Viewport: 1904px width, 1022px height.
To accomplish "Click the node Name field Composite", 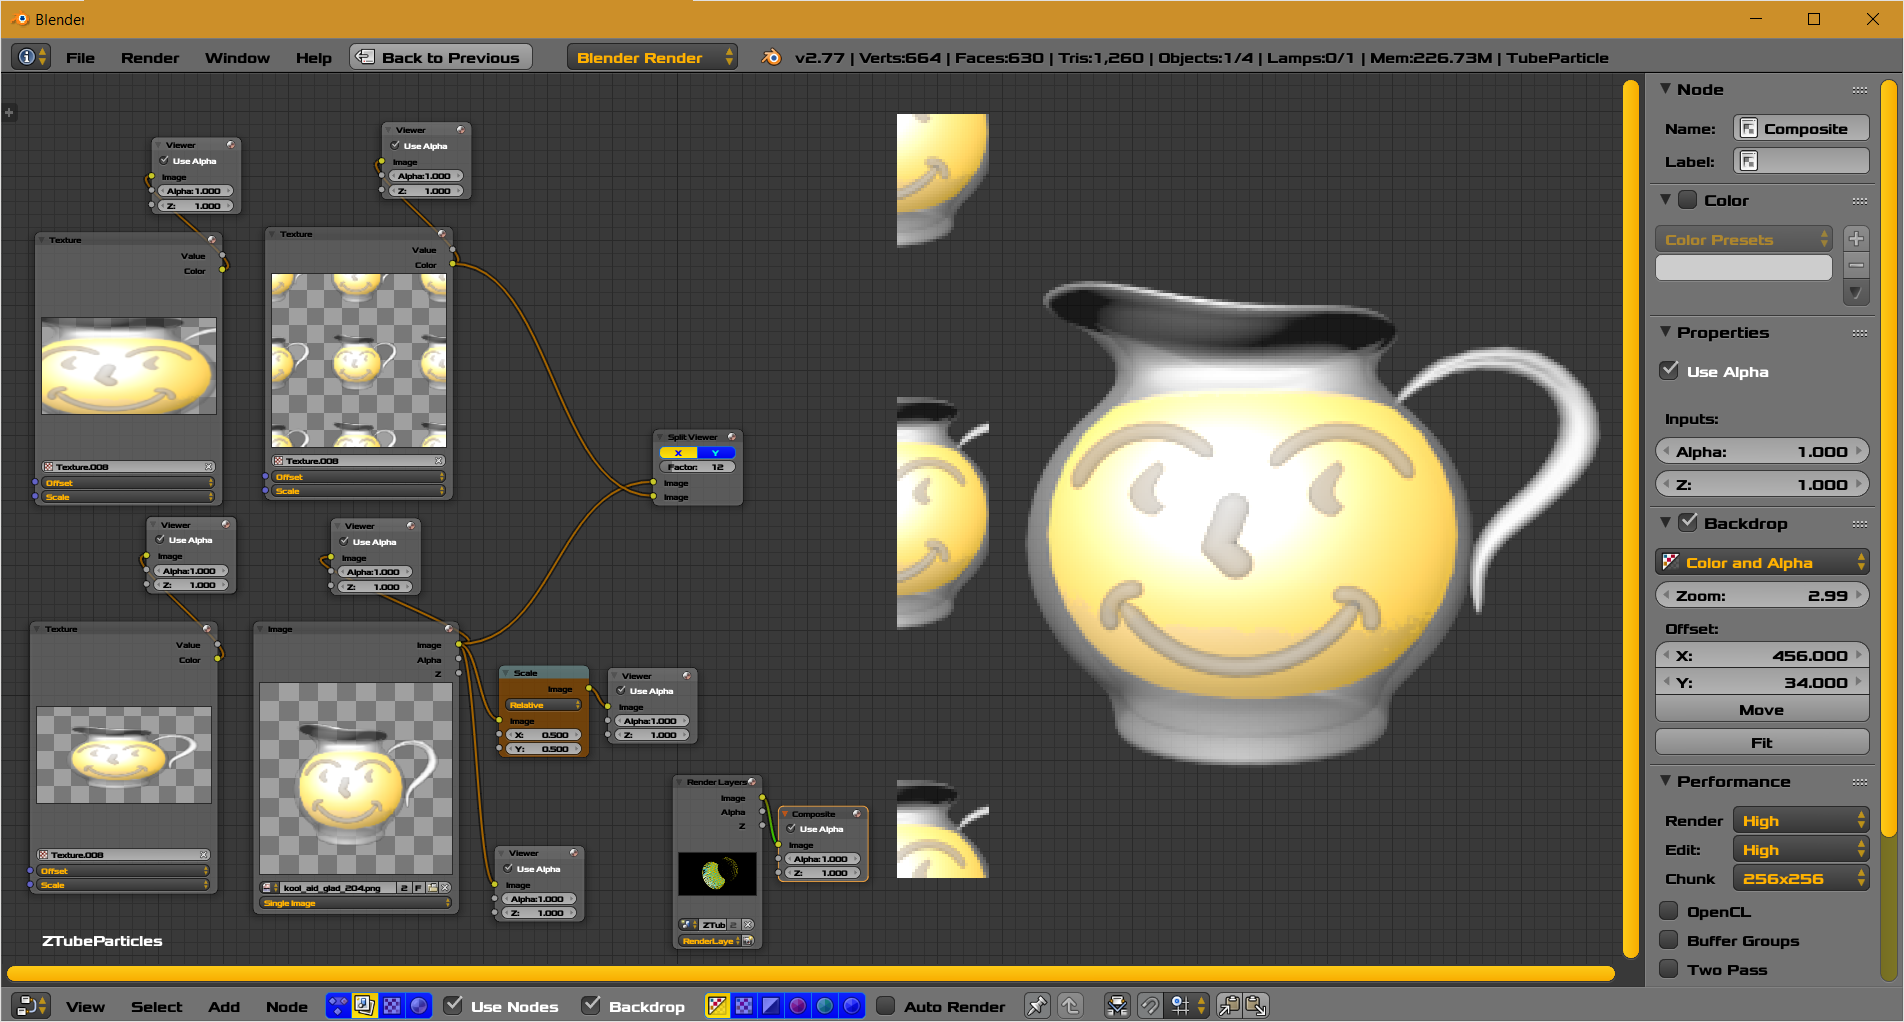I will [1801, 128].
